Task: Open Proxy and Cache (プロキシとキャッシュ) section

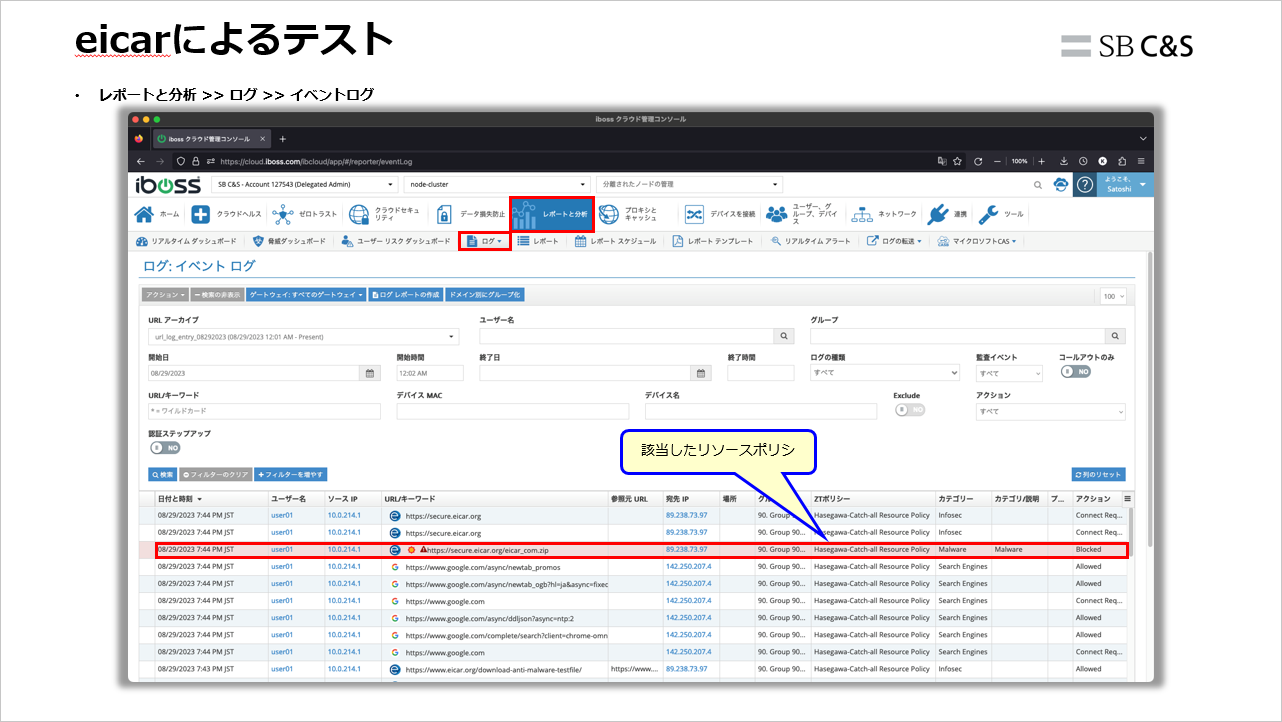Action: click(x=628, y=214)
